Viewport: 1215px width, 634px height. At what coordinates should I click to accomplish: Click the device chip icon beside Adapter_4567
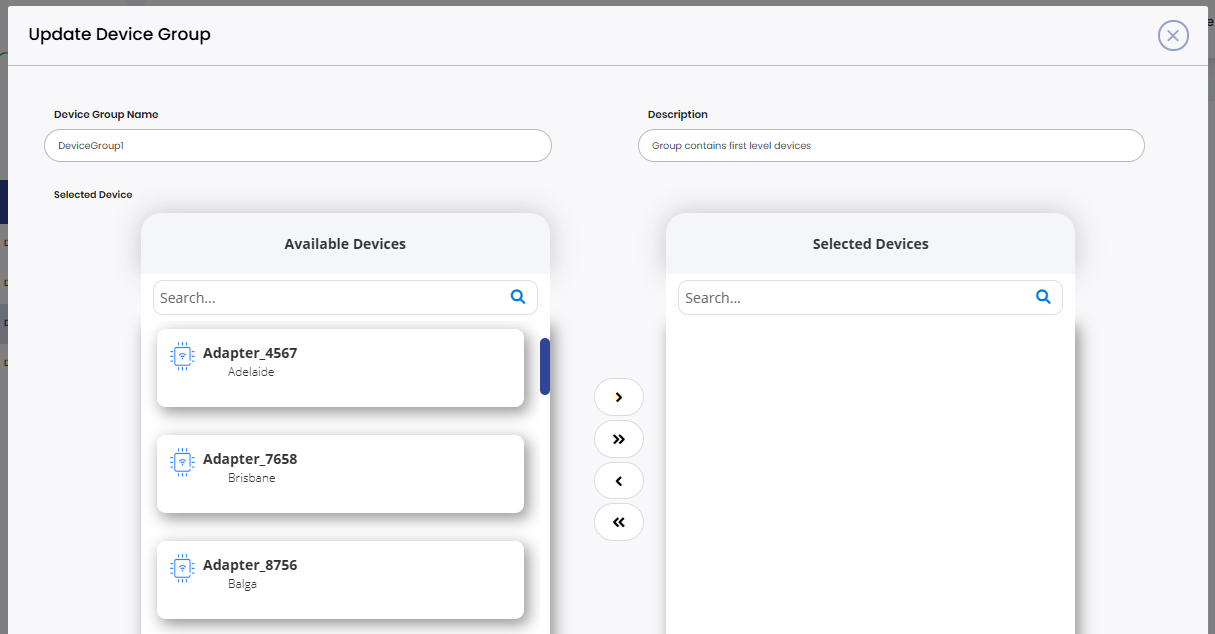[182, 356]
